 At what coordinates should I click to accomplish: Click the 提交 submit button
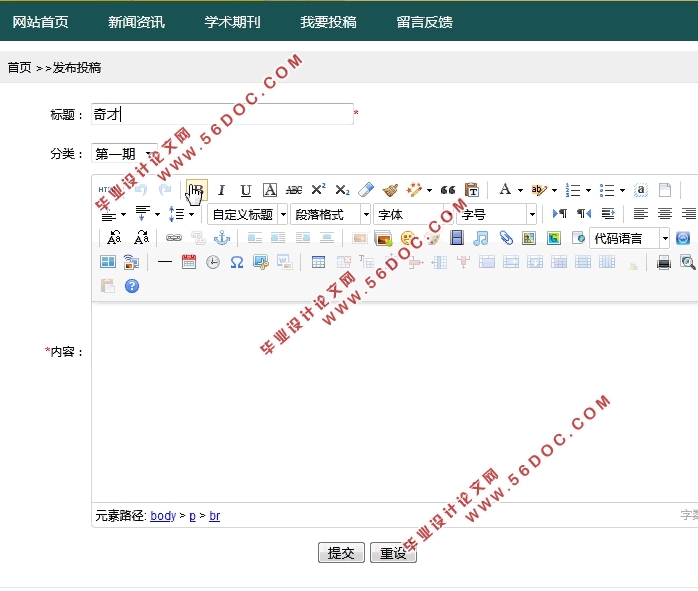click(341, 553)
